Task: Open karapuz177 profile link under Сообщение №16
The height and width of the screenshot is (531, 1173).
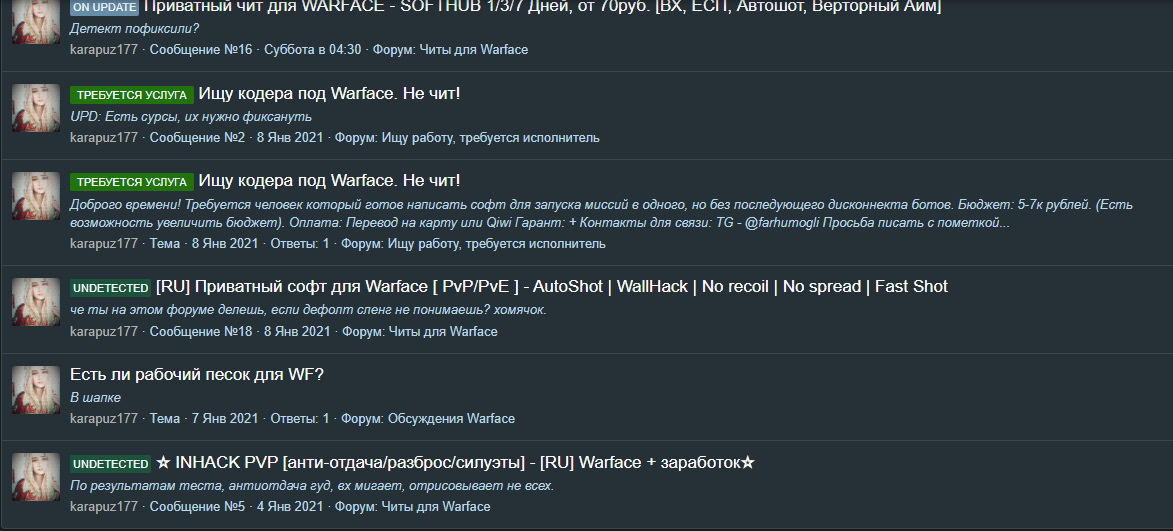Action: [x=104, y=50]
